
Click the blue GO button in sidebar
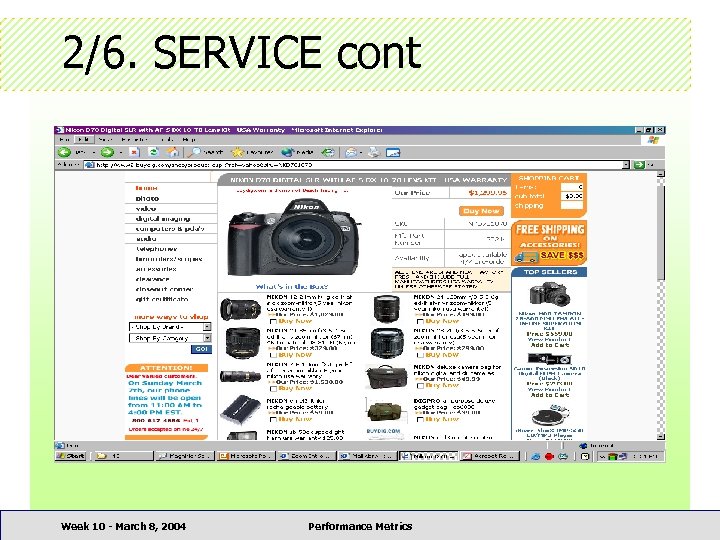tap(201, 349)
